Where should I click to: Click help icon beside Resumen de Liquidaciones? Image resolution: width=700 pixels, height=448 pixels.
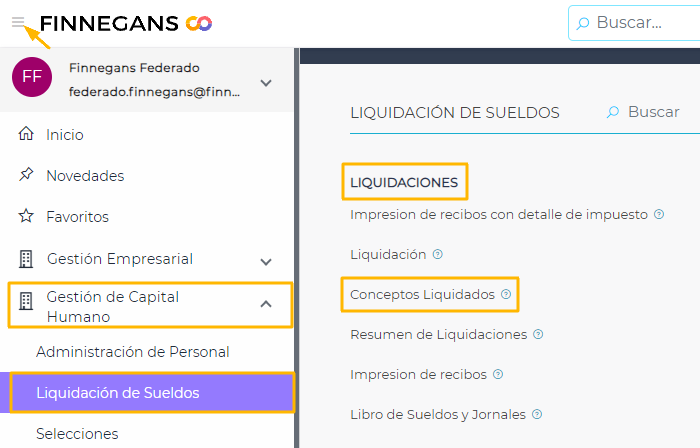pyautogui.click(x=538, y=335)
